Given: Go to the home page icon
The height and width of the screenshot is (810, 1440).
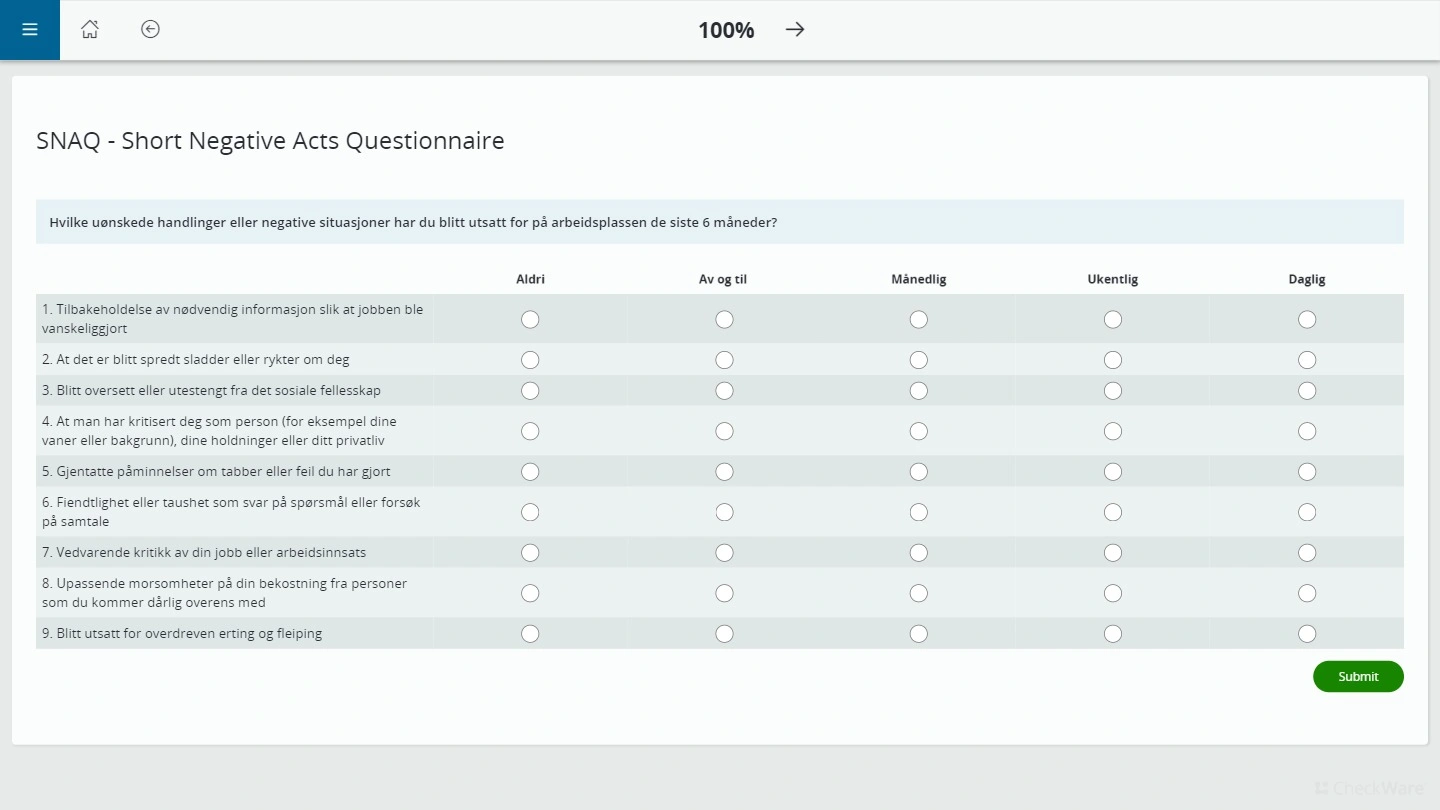Looking at the screenshot, I should pos(90,30).
